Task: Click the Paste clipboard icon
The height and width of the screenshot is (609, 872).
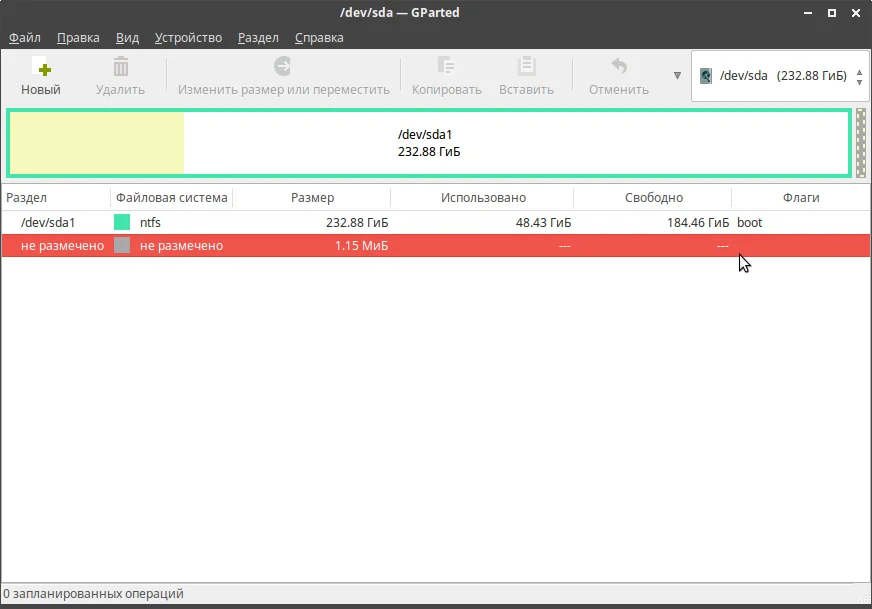Action: pyautogui.click(x=526, y=66)
